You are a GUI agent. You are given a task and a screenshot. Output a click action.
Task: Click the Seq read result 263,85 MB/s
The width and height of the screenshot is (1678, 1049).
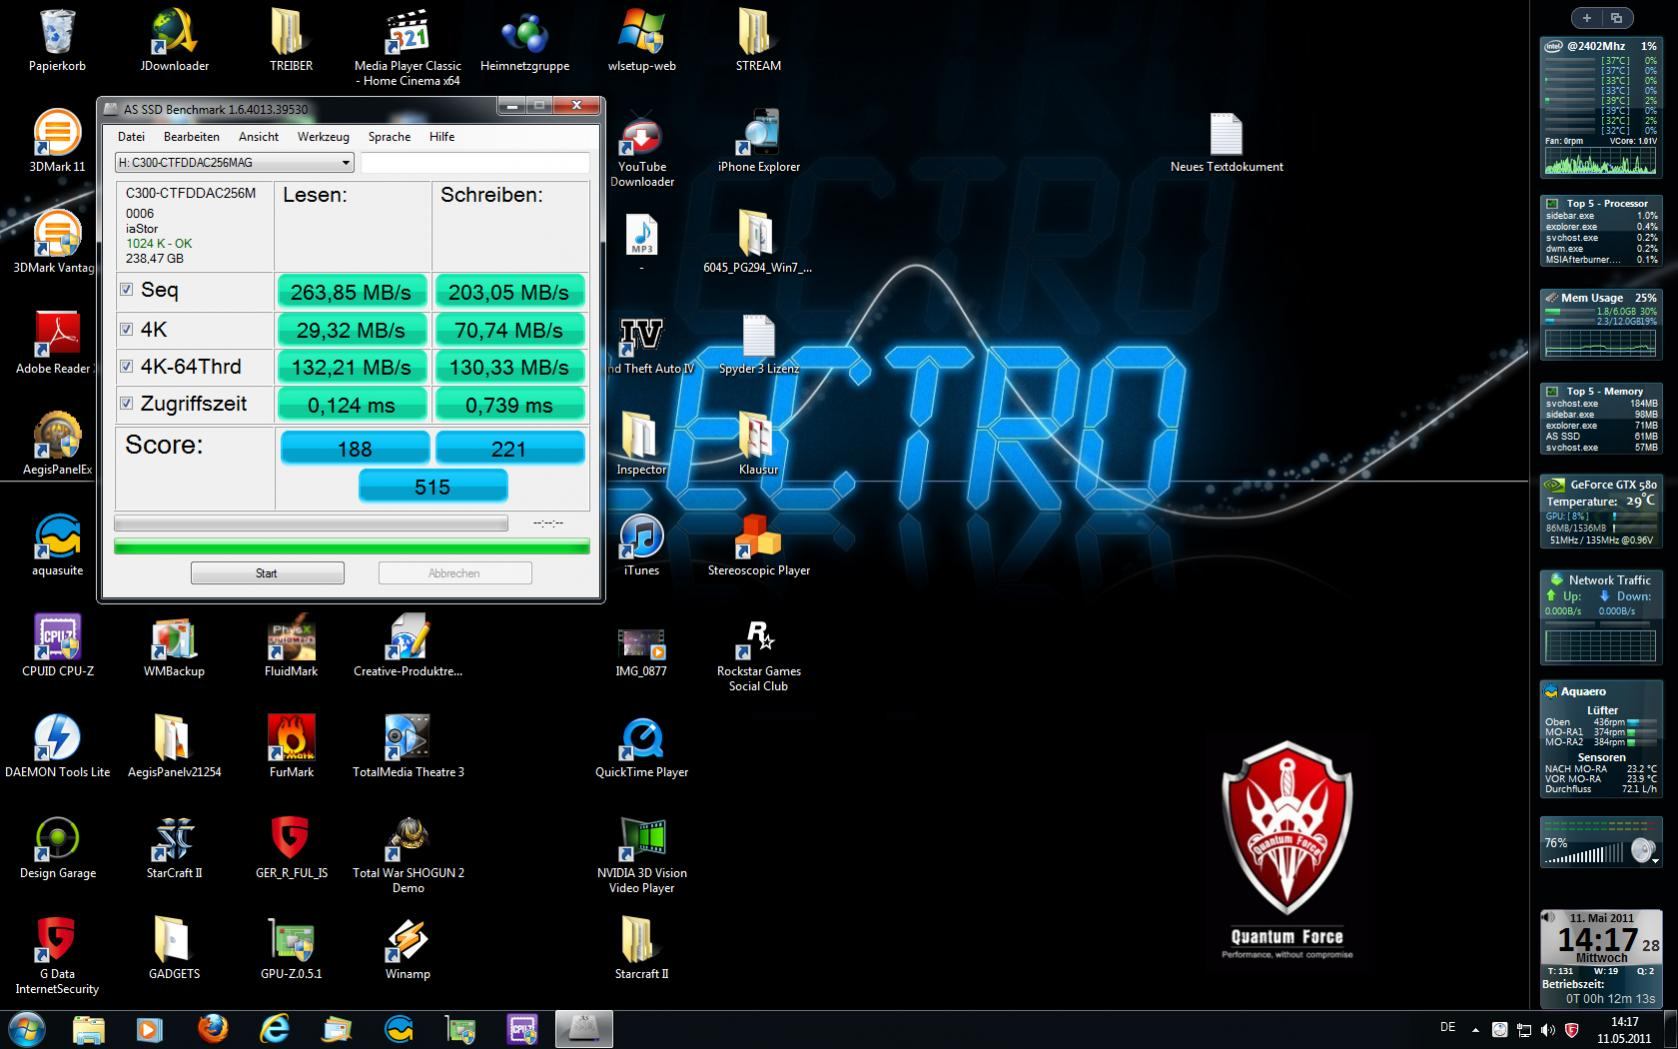[x=351, y=292]
